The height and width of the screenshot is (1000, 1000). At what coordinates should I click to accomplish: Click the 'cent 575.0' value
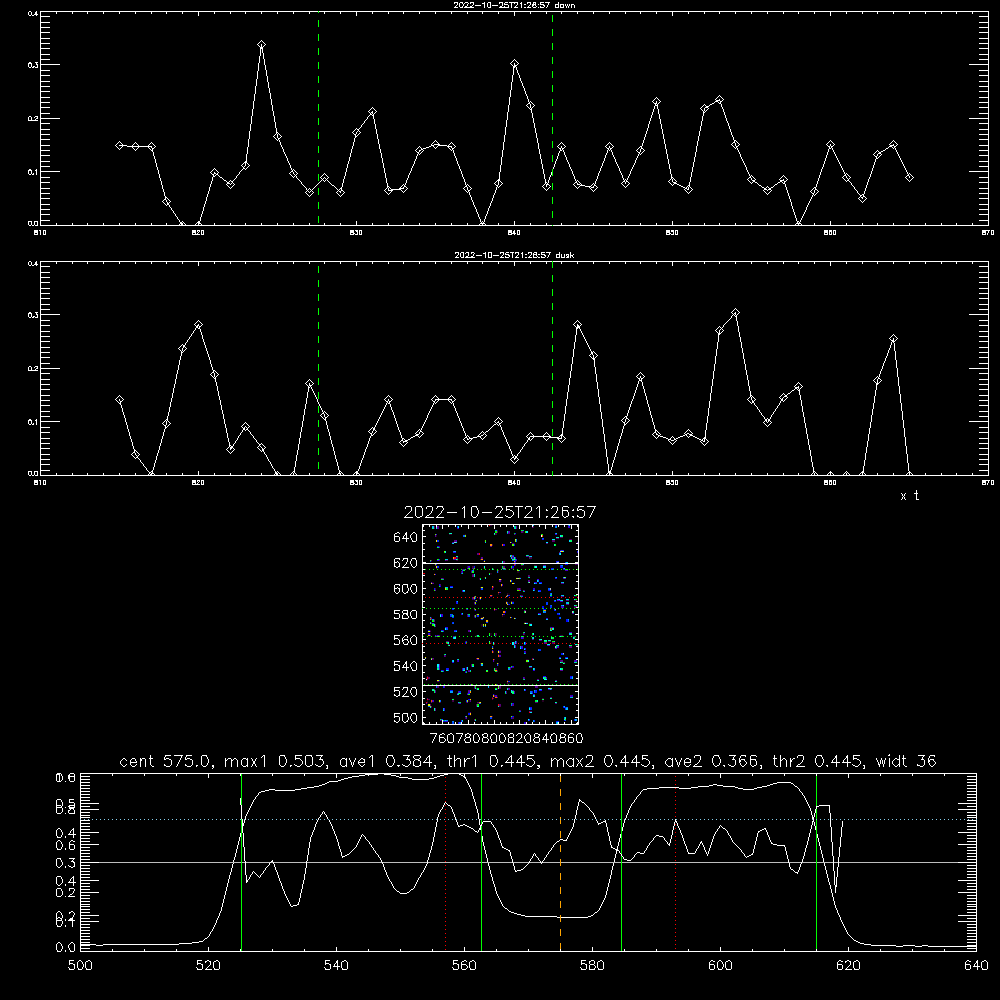pyautogui.click(x=166, y=761)
